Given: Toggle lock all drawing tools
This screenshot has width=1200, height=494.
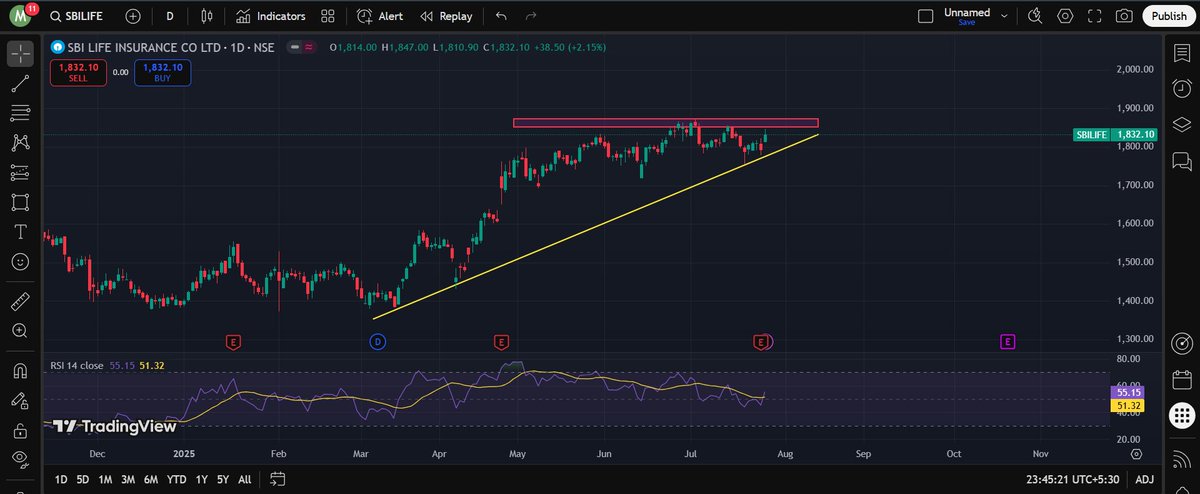Looking at the screenshot, I should tap(20, 430).
